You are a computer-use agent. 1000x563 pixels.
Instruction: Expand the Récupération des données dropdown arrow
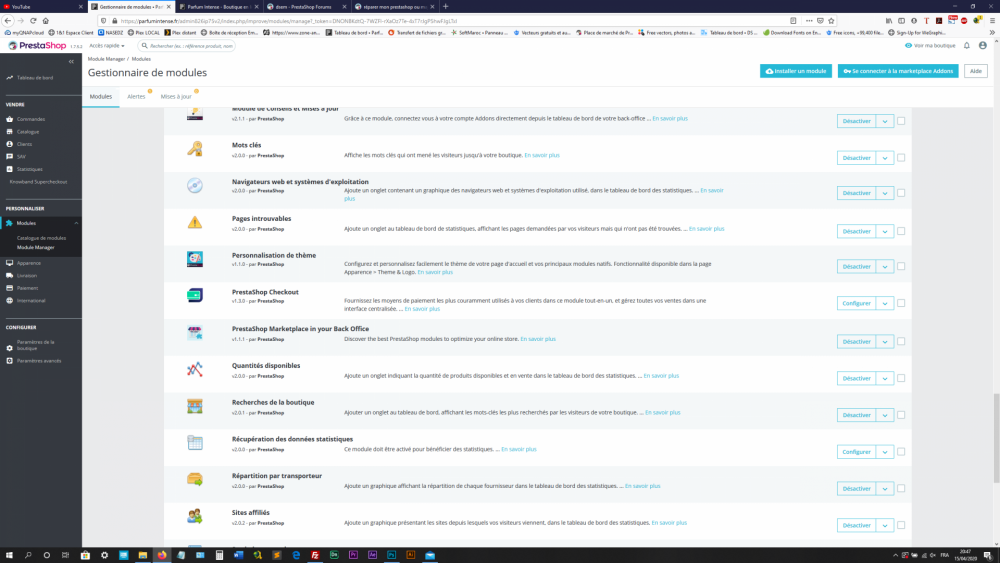pyautogui.click(x=885, y=451)
